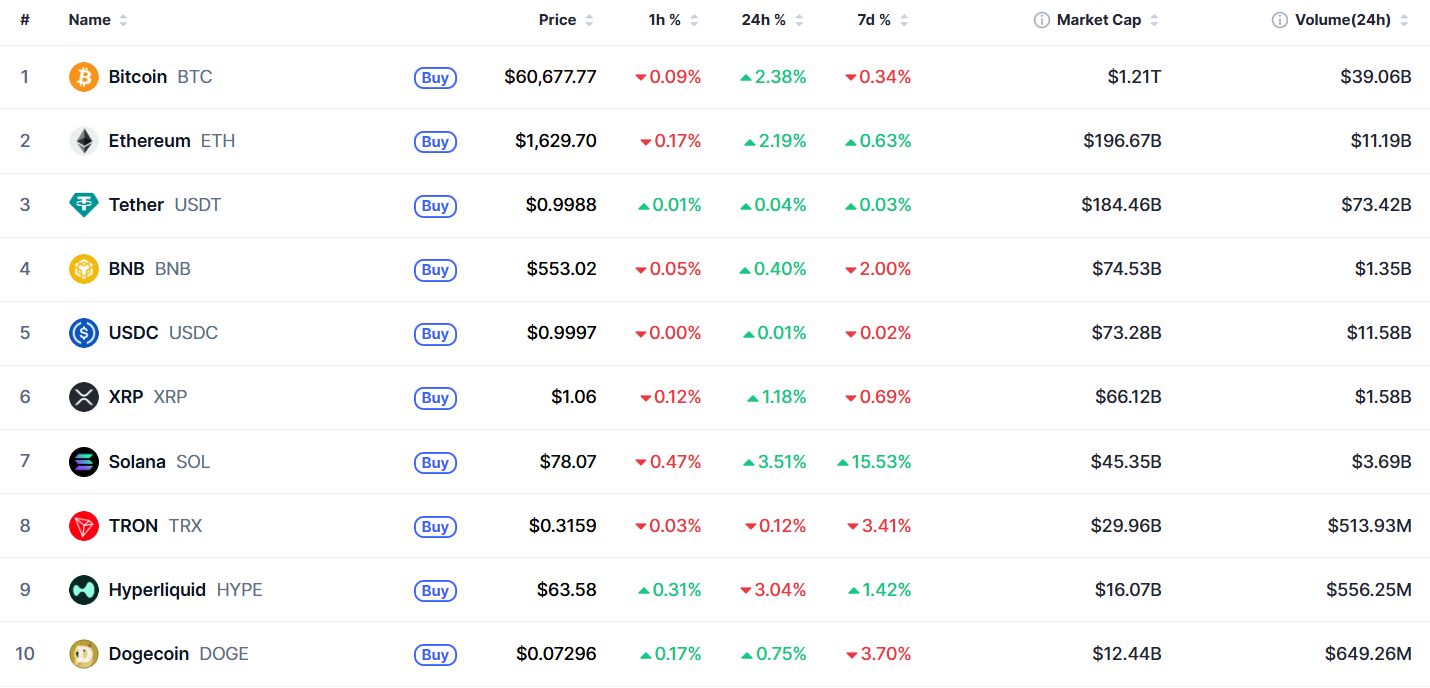Open Market Cap info tooltip icon

1042,20
